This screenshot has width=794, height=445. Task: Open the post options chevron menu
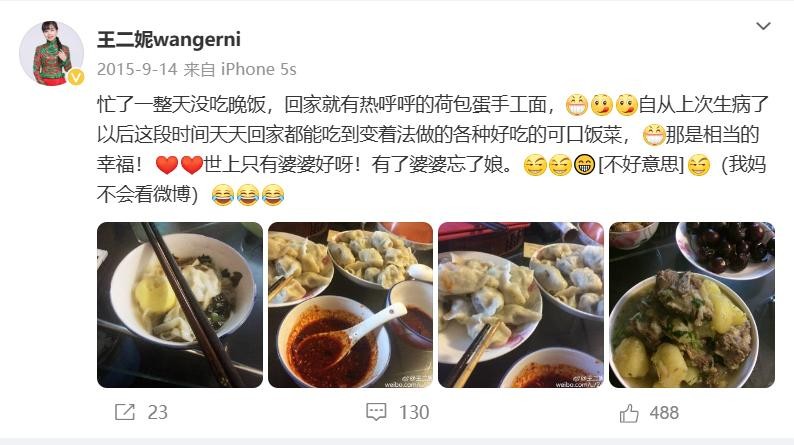pos(763,26)
